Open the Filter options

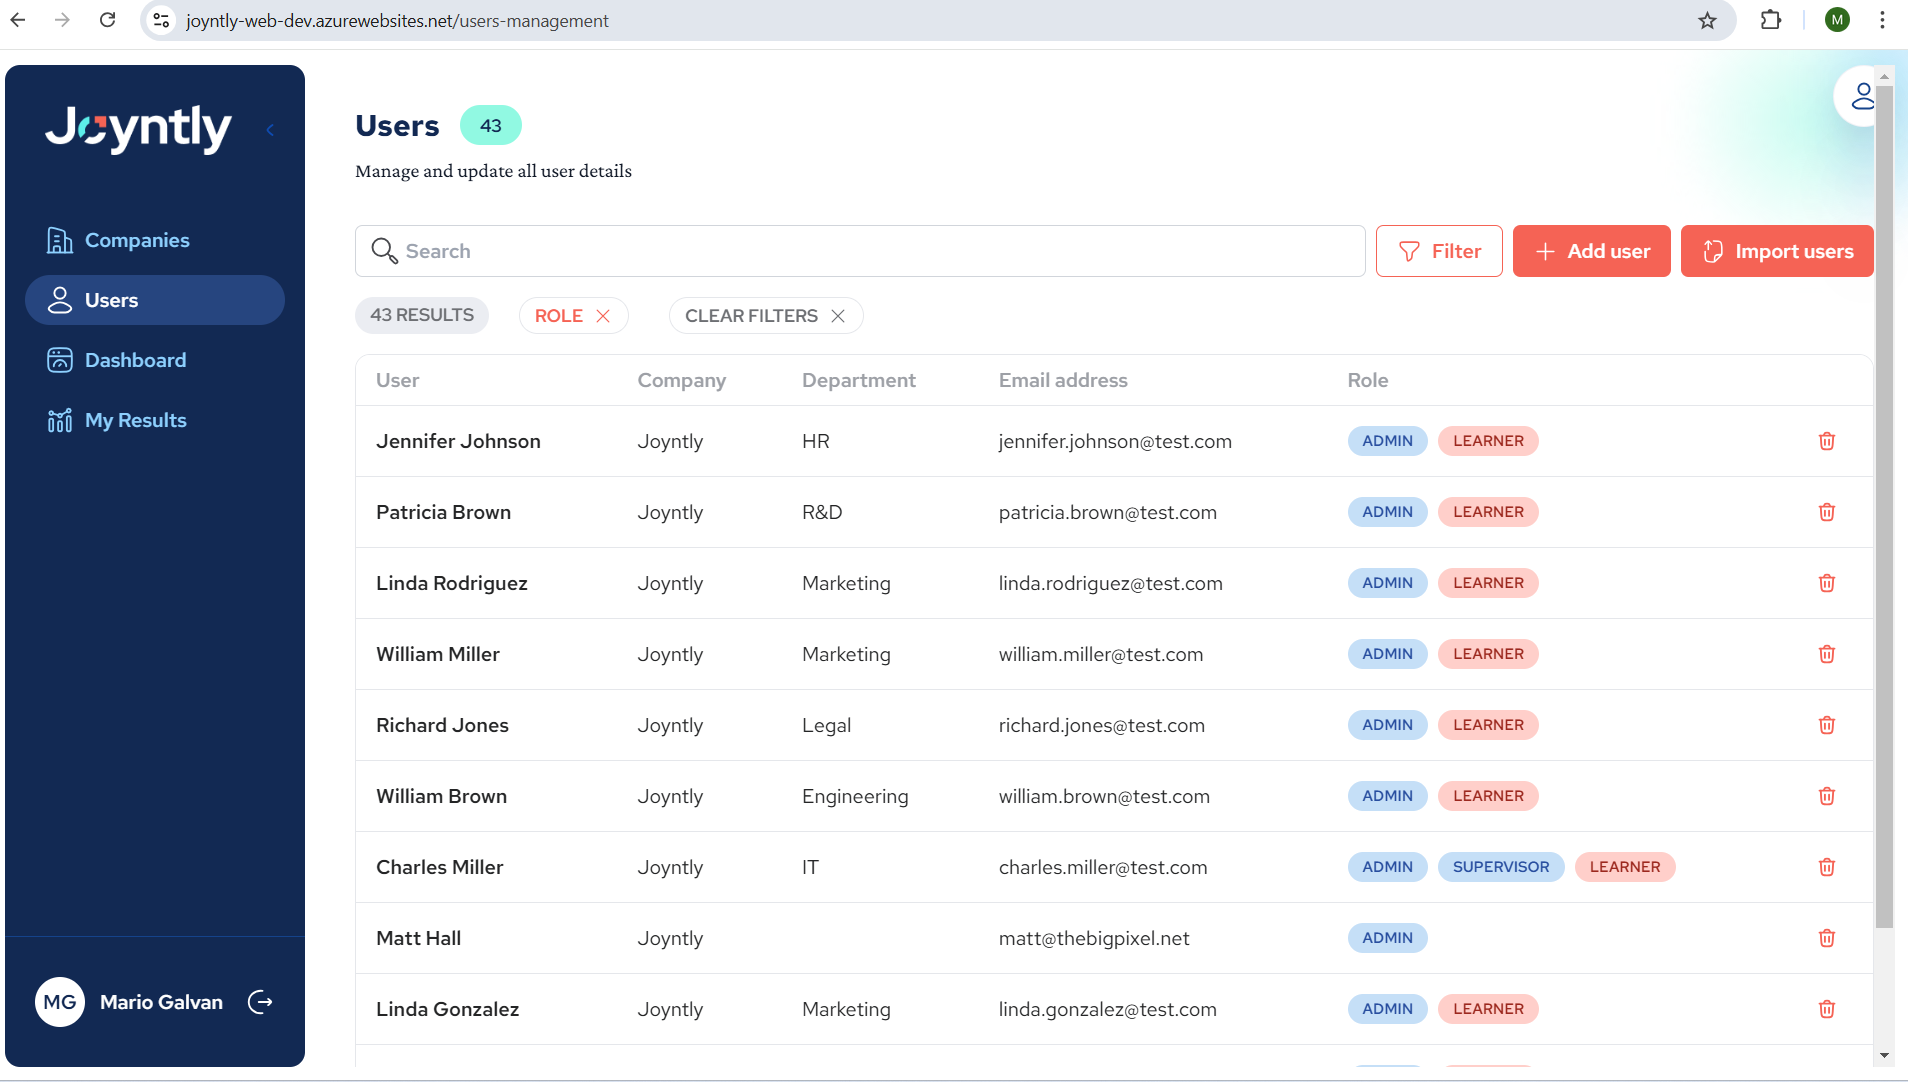[1438, 251]
